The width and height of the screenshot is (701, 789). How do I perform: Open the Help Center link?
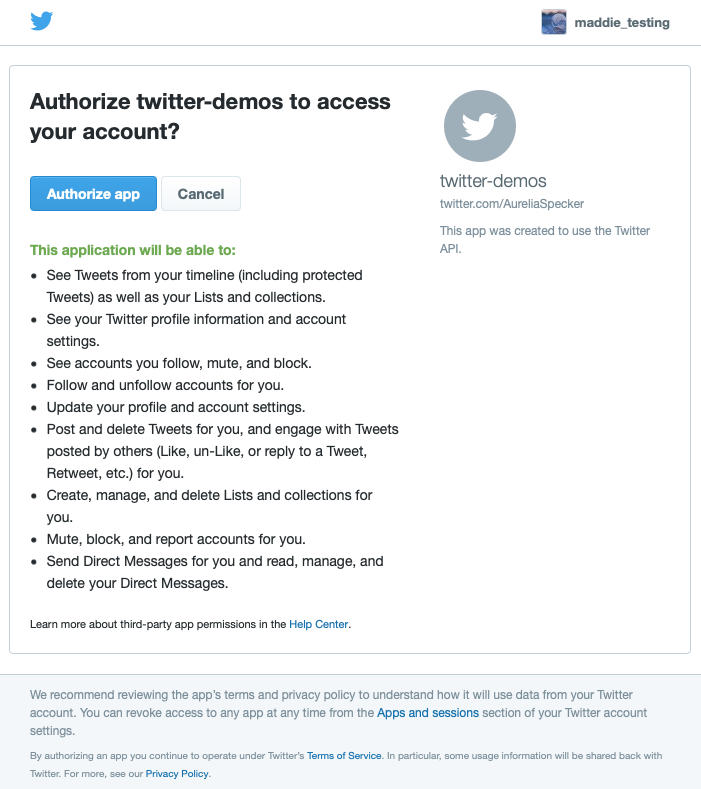point(319,624)
